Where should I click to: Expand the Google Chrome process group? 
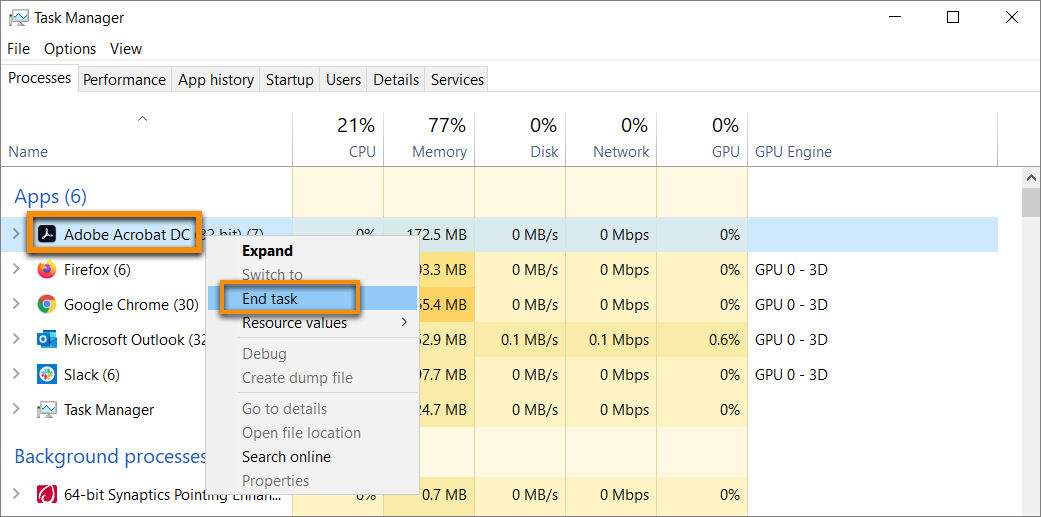pos(16,305)
